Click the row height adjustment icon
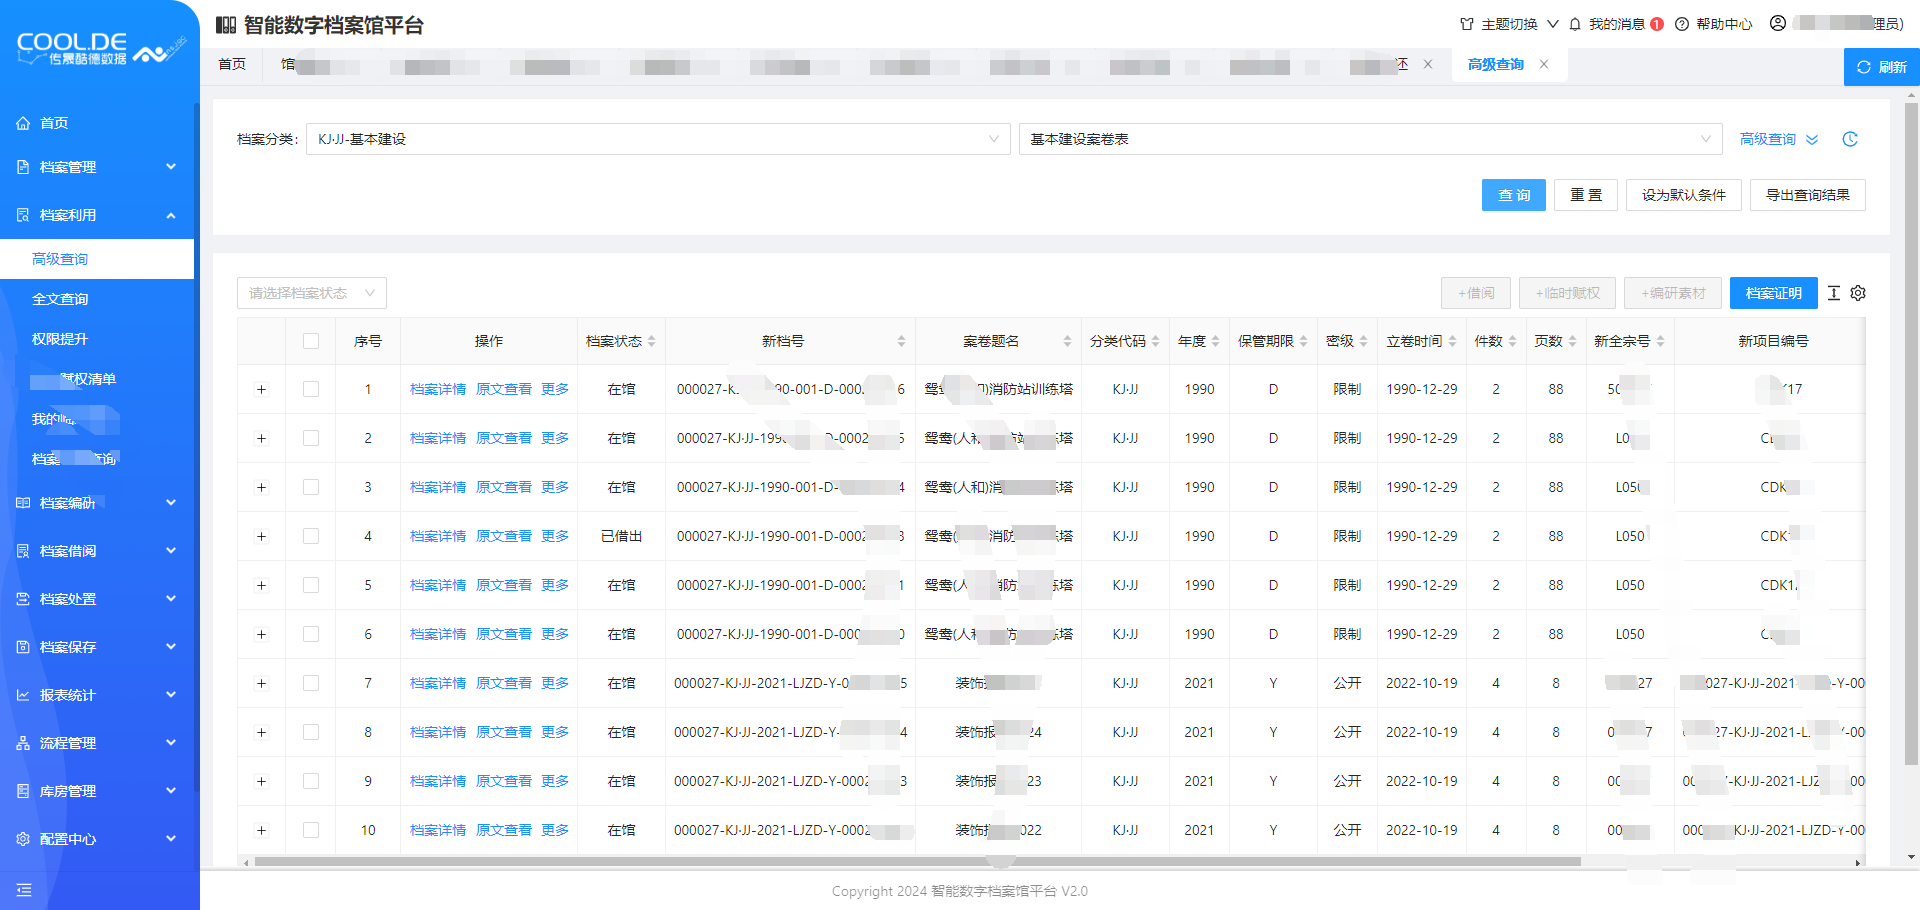 [x=1833, y=293]
